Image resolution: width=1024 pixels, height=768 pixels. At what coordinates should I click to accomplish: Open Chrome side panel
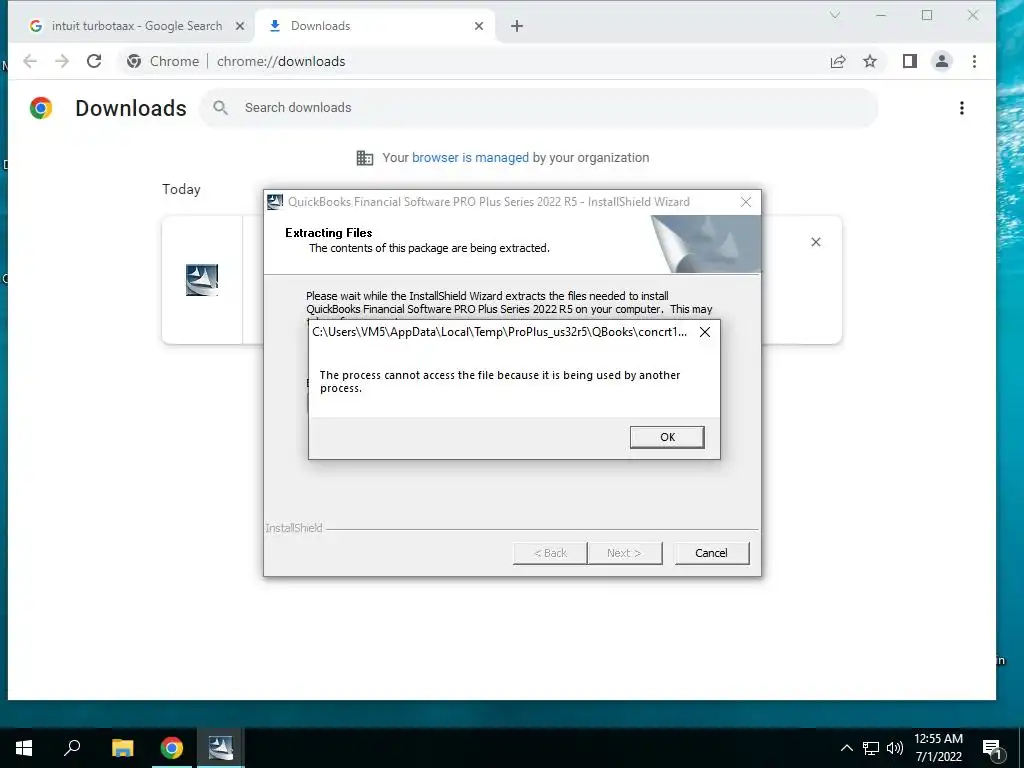[x=910, y=61]
